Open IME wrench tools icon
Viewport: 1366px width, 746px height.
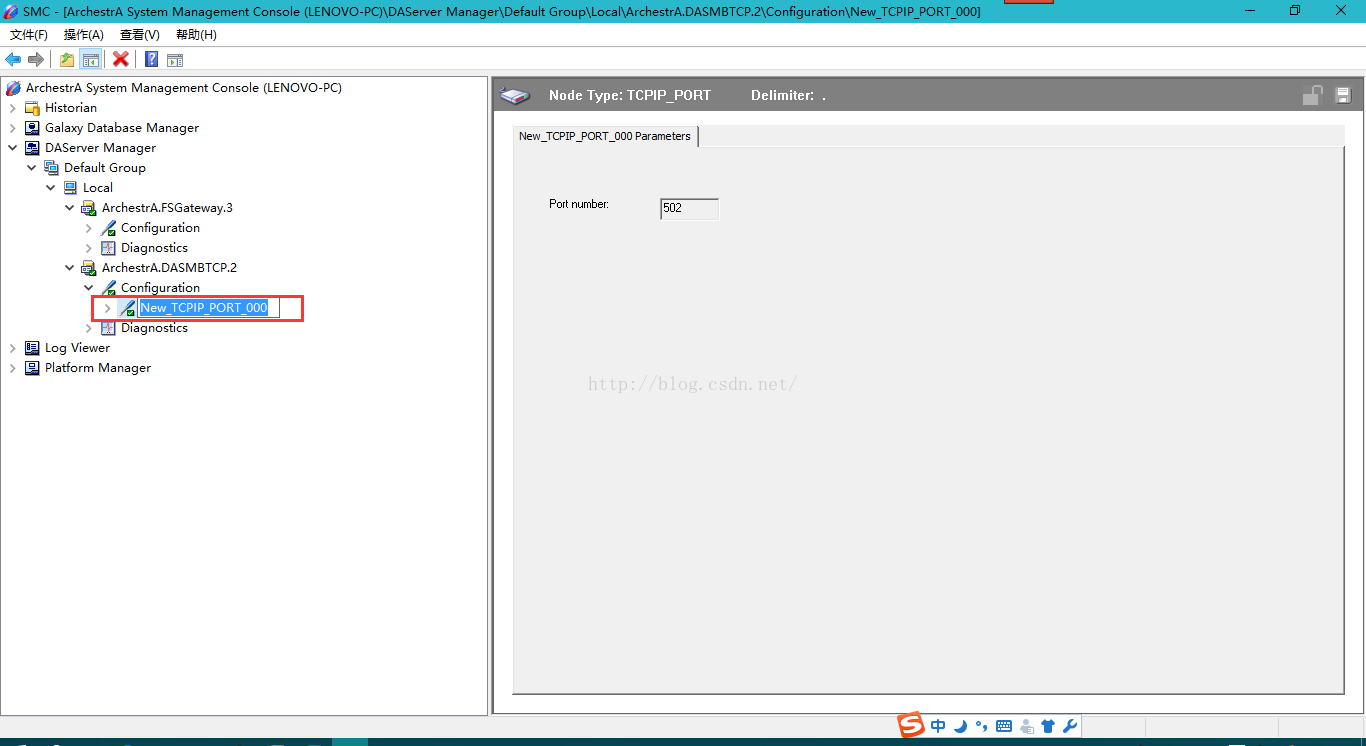point(1069,727)
